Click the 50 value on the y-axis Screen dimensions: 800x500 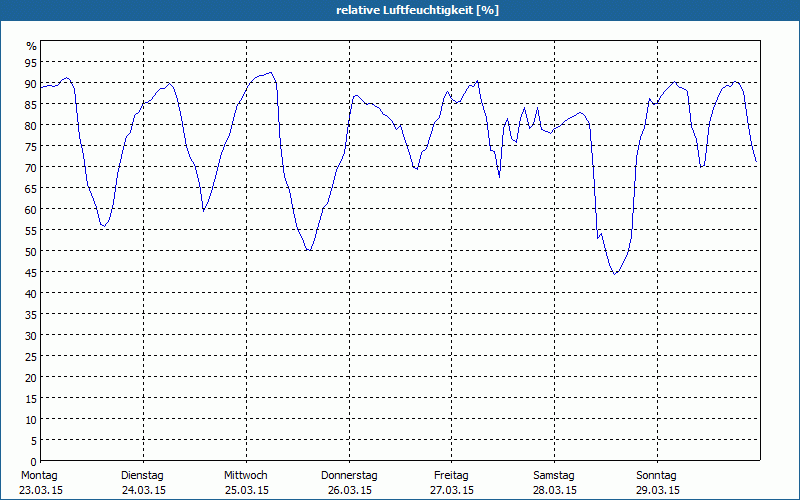point(31,252)
